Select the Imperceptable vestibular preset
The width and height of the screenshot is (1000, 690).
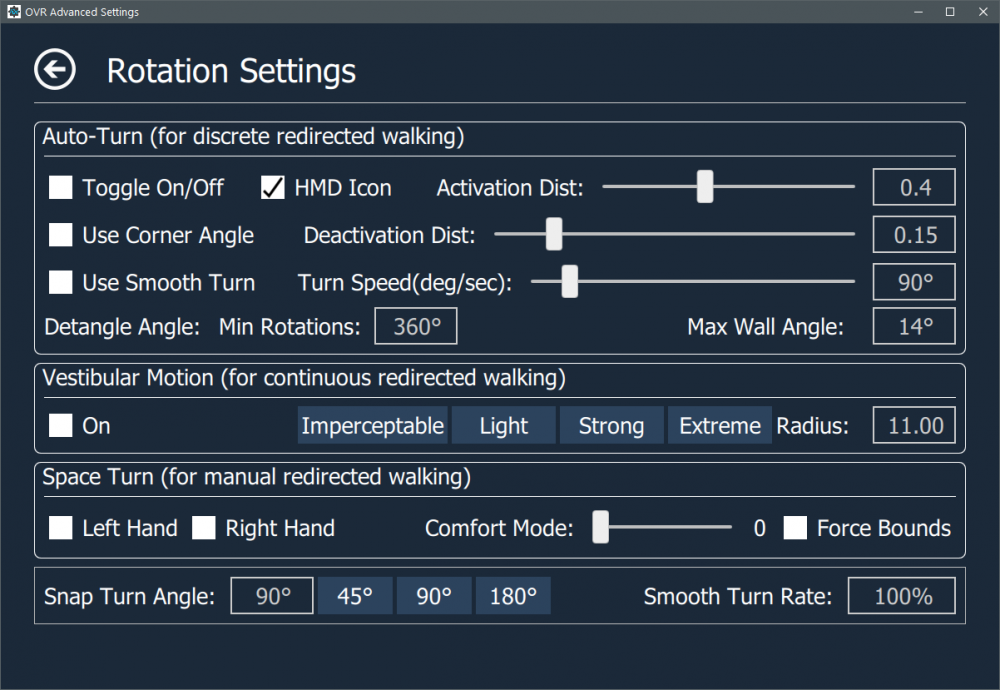click(x=372, y=426)
